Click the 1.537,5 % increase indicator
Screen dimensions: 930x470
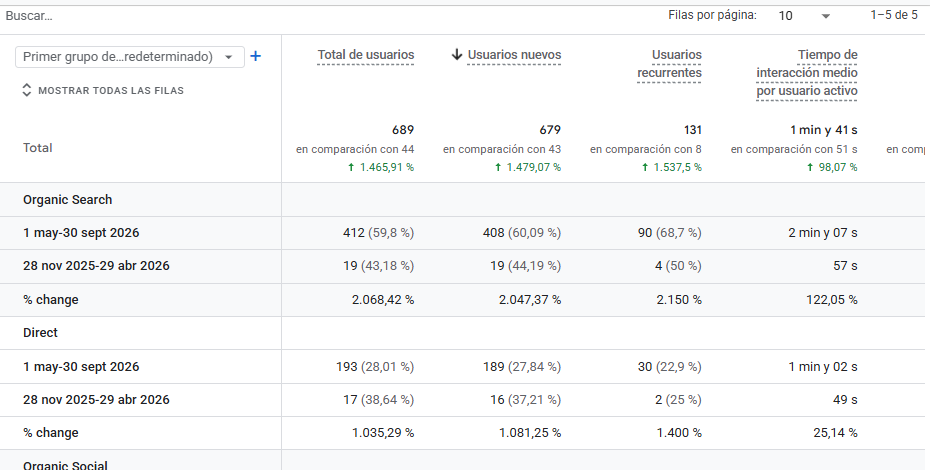click(671, 167)
